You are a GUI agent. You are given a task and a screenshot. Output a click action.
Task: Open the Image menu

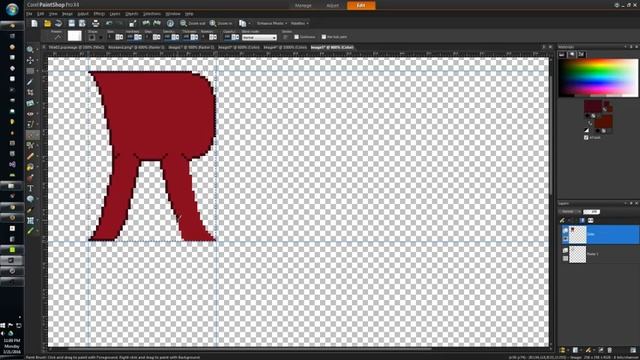(67, 14)
